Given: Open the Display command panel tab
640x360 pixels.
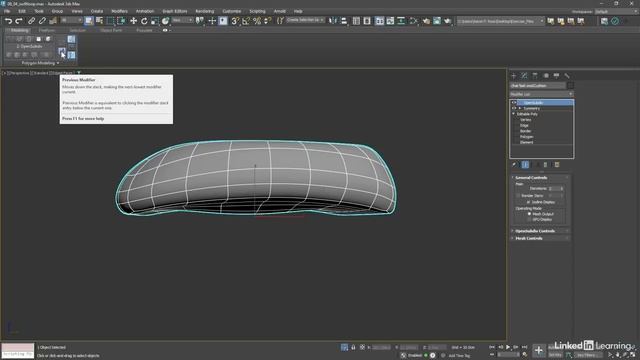Looking at the screenshot, I should pyautogui.click(x=556, y=76).
